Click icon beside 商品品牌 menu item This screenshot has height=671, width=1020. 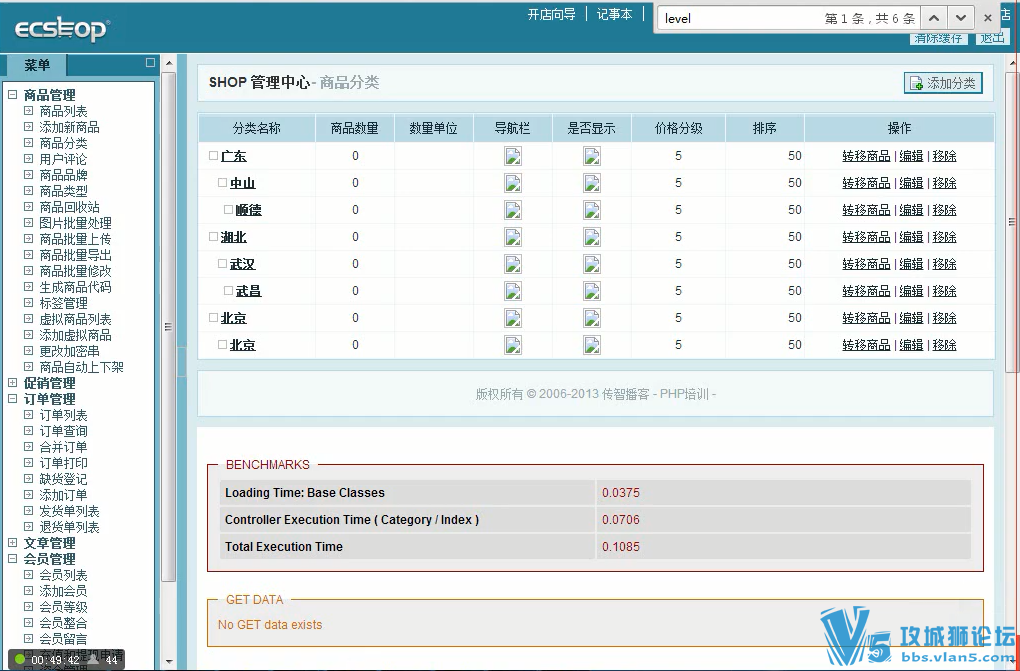coord(28,174)
